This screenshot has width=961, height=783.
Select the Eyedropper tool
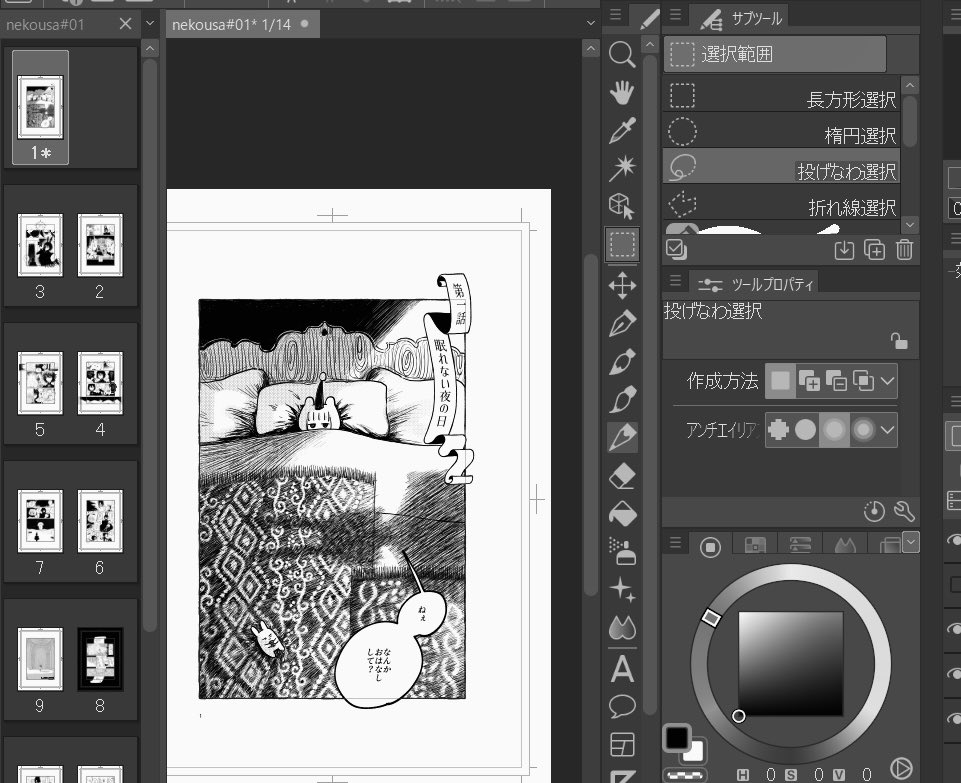tap(622, 130)
